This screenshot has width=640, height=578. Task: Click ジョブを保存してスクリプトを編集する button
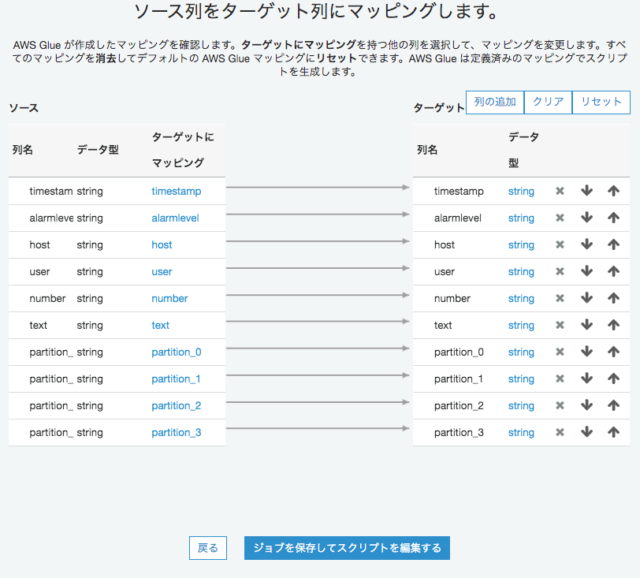(347, 548)
